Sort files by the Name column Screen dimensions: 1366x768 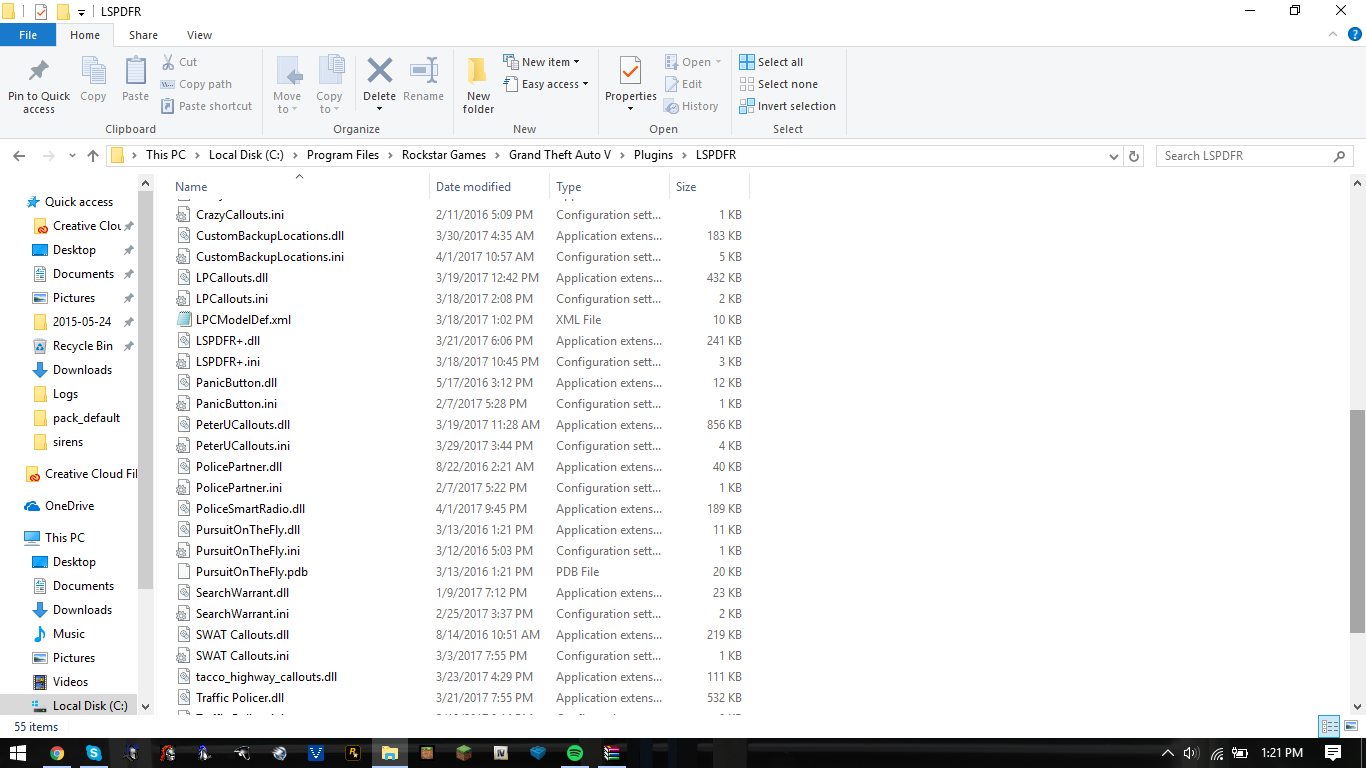pyautogui.click(x=299, y=187)
